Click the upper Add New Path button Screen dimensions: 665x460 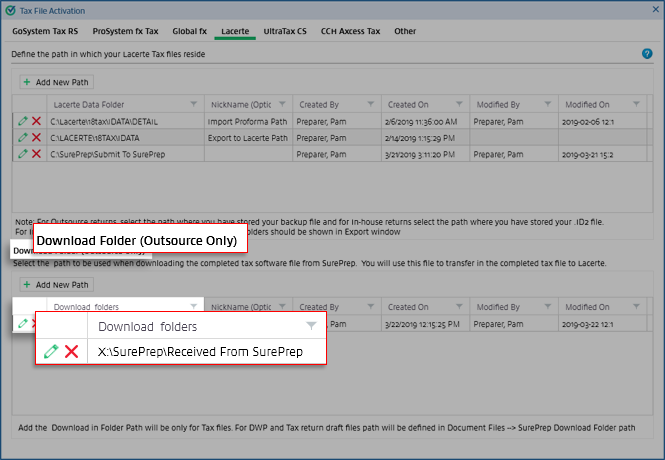coord(57,81)
